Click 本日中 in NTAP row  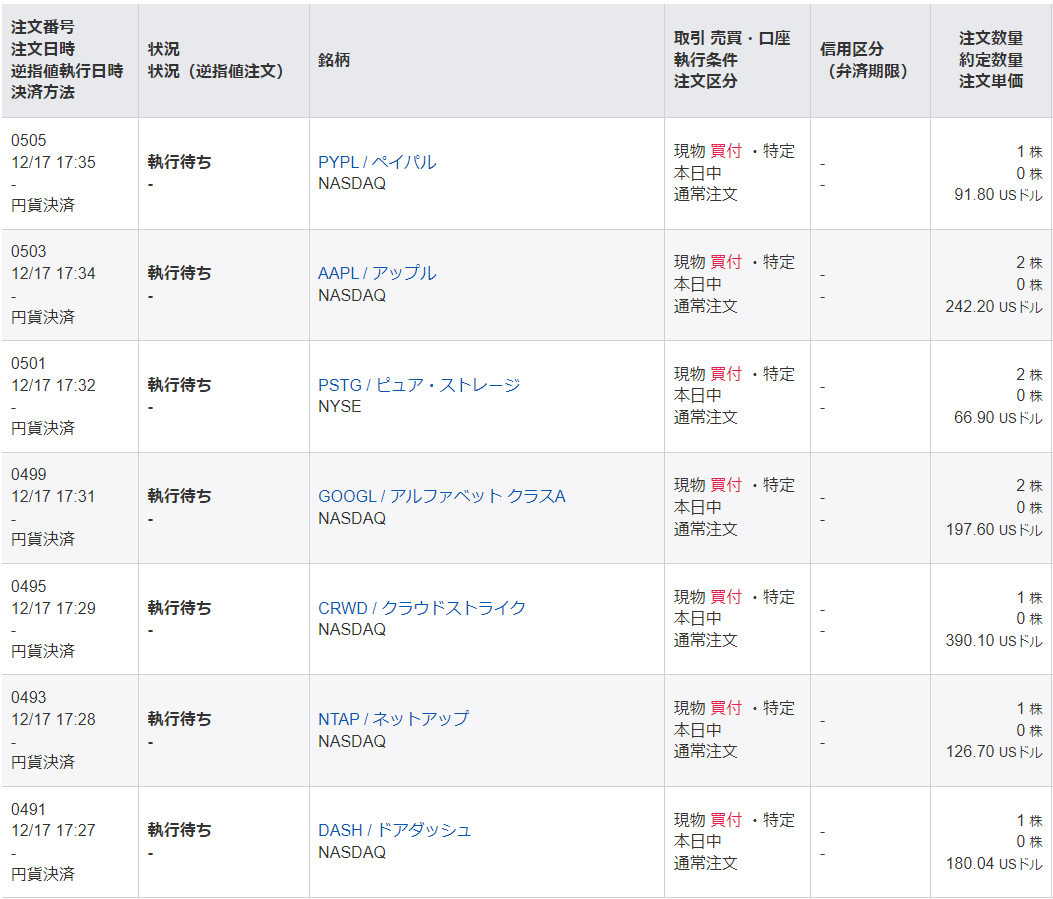pos(698,730)
